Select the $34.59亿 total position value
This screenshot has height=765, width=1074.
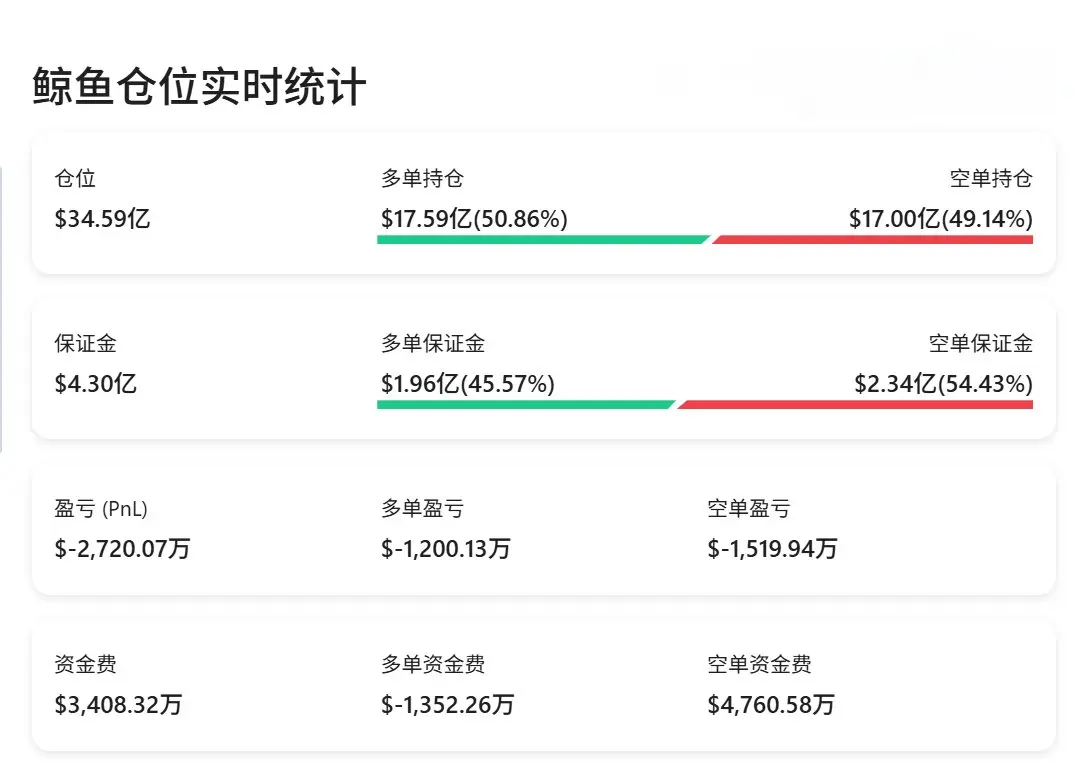[x=102, y=218]
